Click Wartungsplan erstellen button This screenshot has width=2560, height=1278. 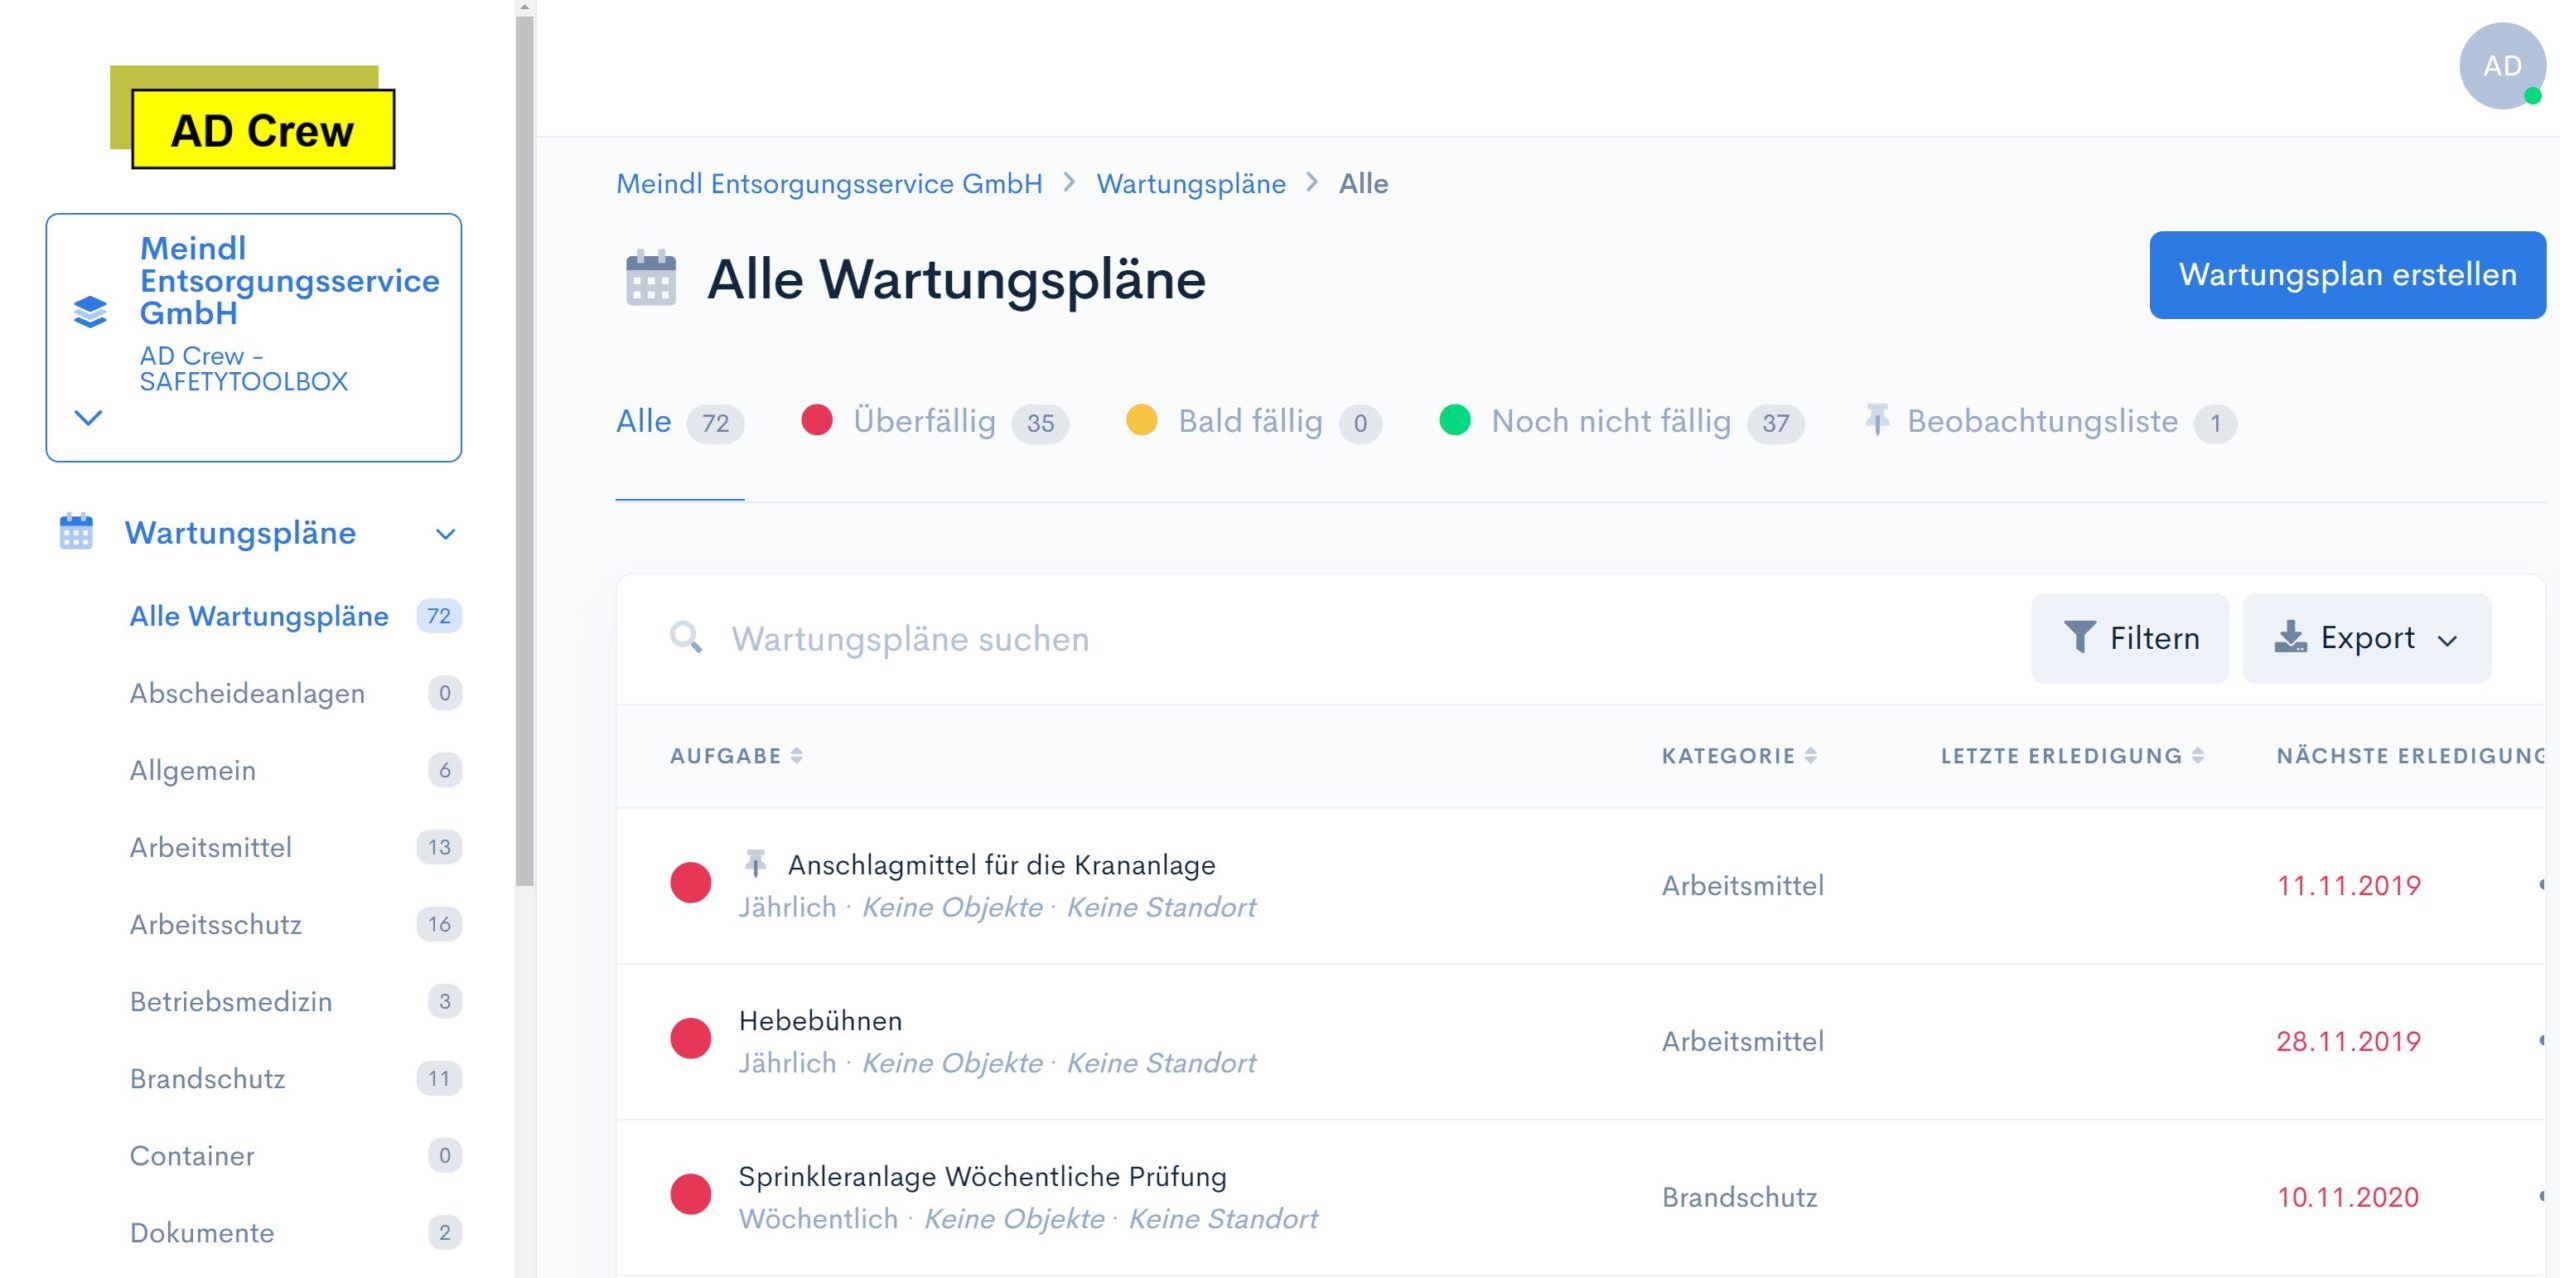click(2347, 275)
